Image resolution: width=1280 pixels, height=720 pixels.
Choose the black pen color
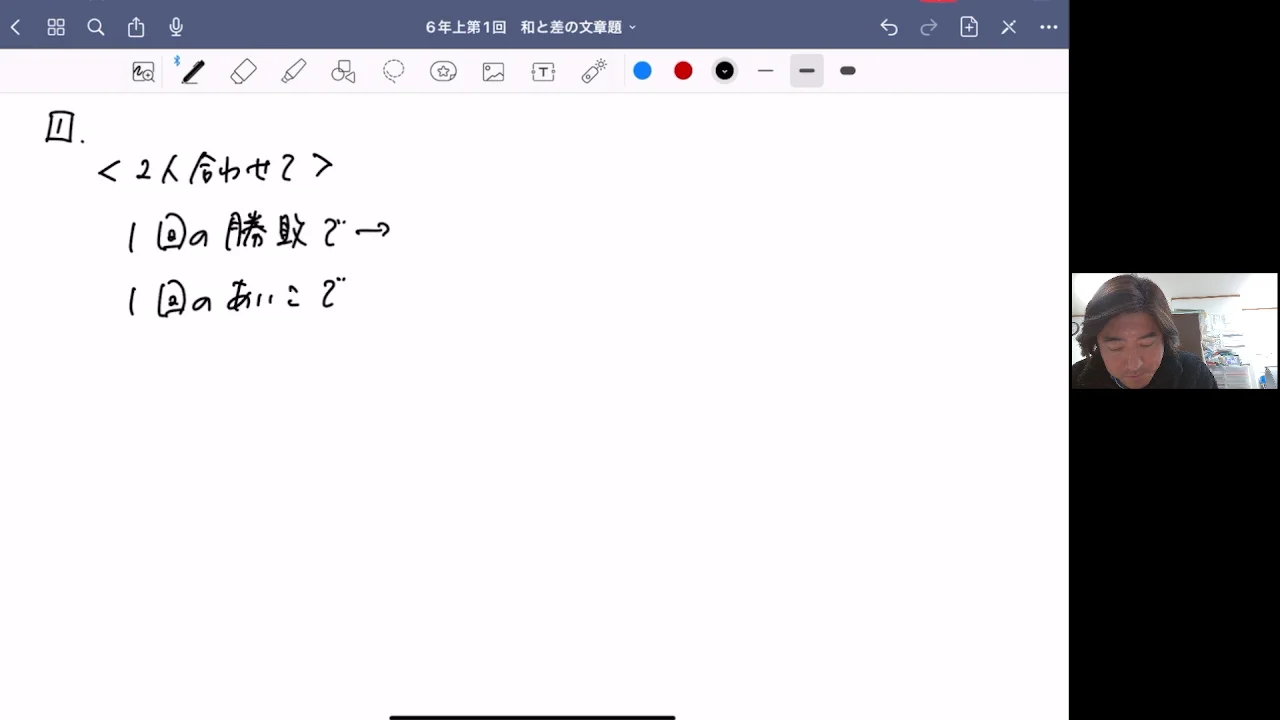point(724,70)
